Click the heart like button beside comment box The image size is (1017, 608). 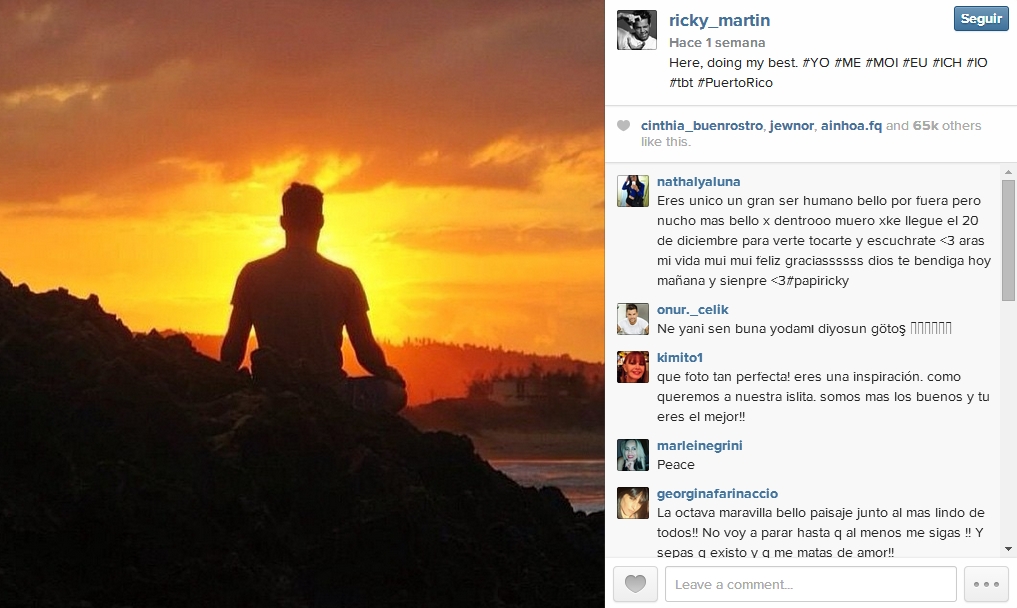[x=635, y=584]
